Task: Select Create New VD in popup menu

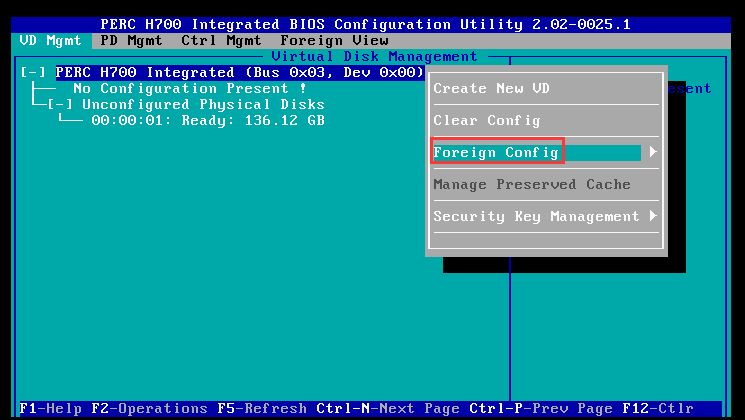Action: [x=491, y=88]
